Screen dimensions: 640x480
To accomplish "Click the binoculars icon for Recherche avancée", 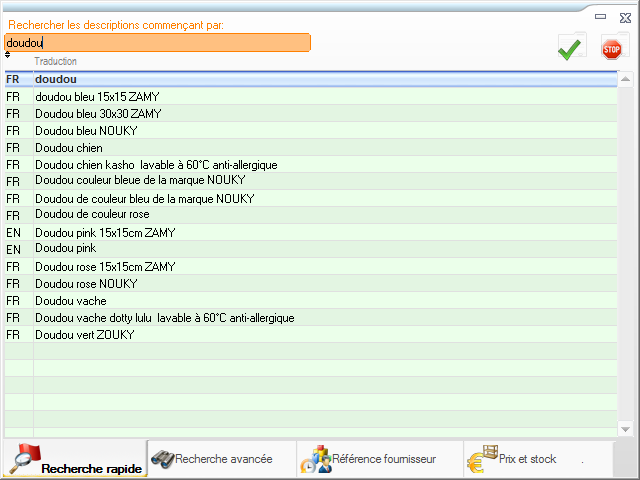I will pos(163,459).
